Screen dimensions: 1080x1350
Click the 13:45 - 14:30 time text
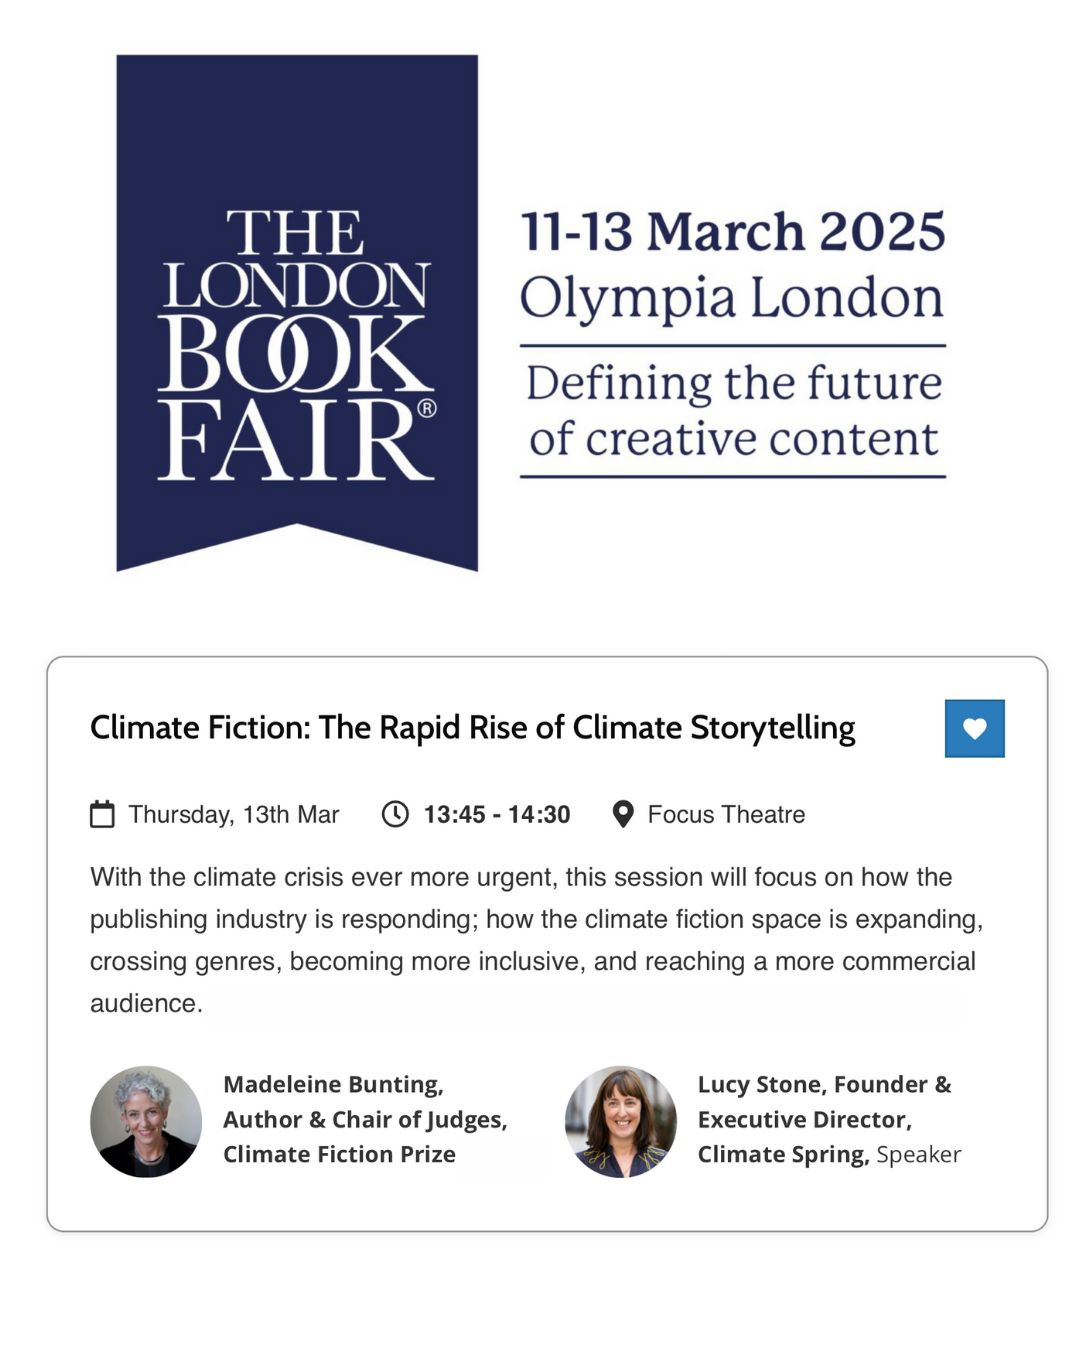(497, 814)
